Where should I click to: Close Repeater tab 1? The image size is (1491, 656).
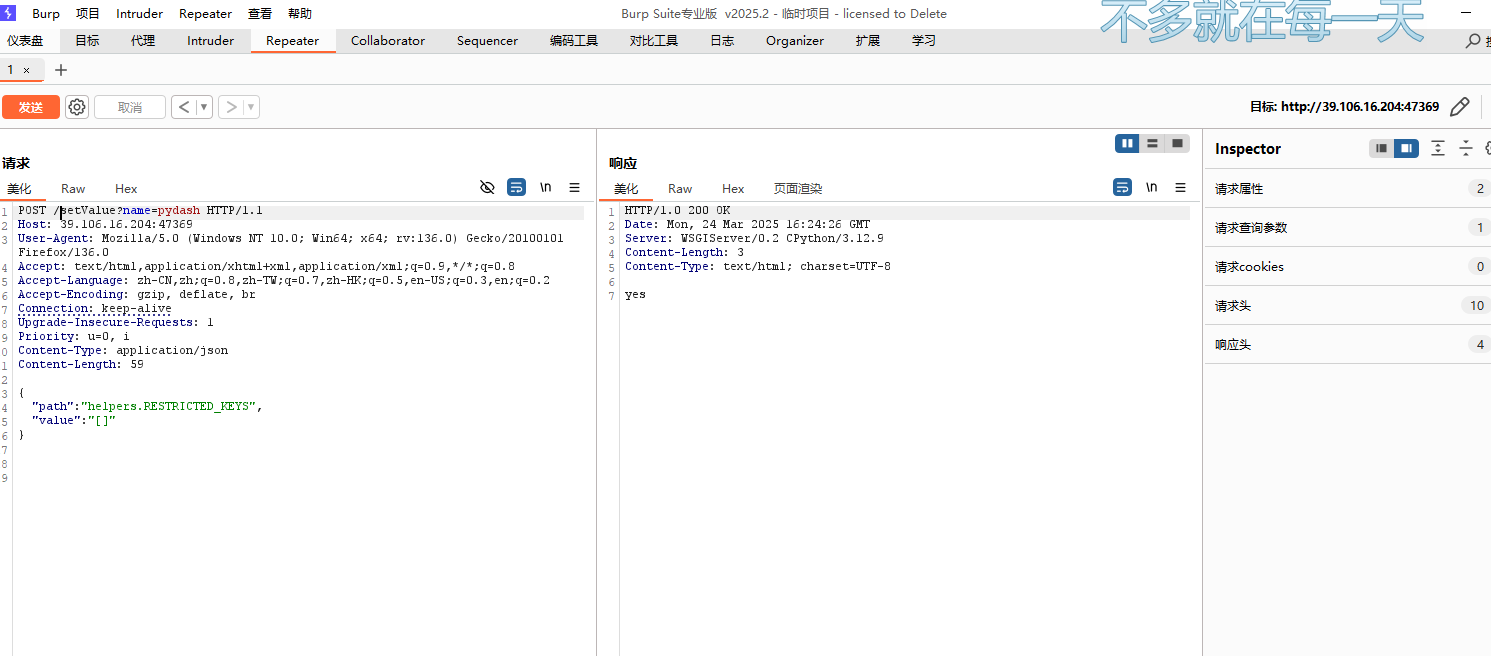point(27,70)
